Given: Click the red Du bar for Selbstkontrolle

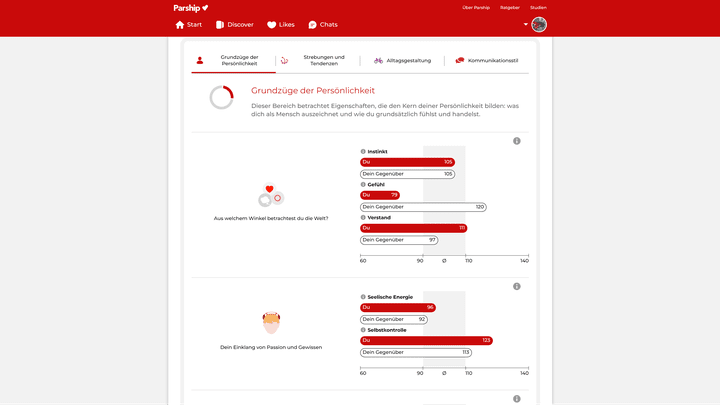Looking at the screenshot, I should point(426,340).
